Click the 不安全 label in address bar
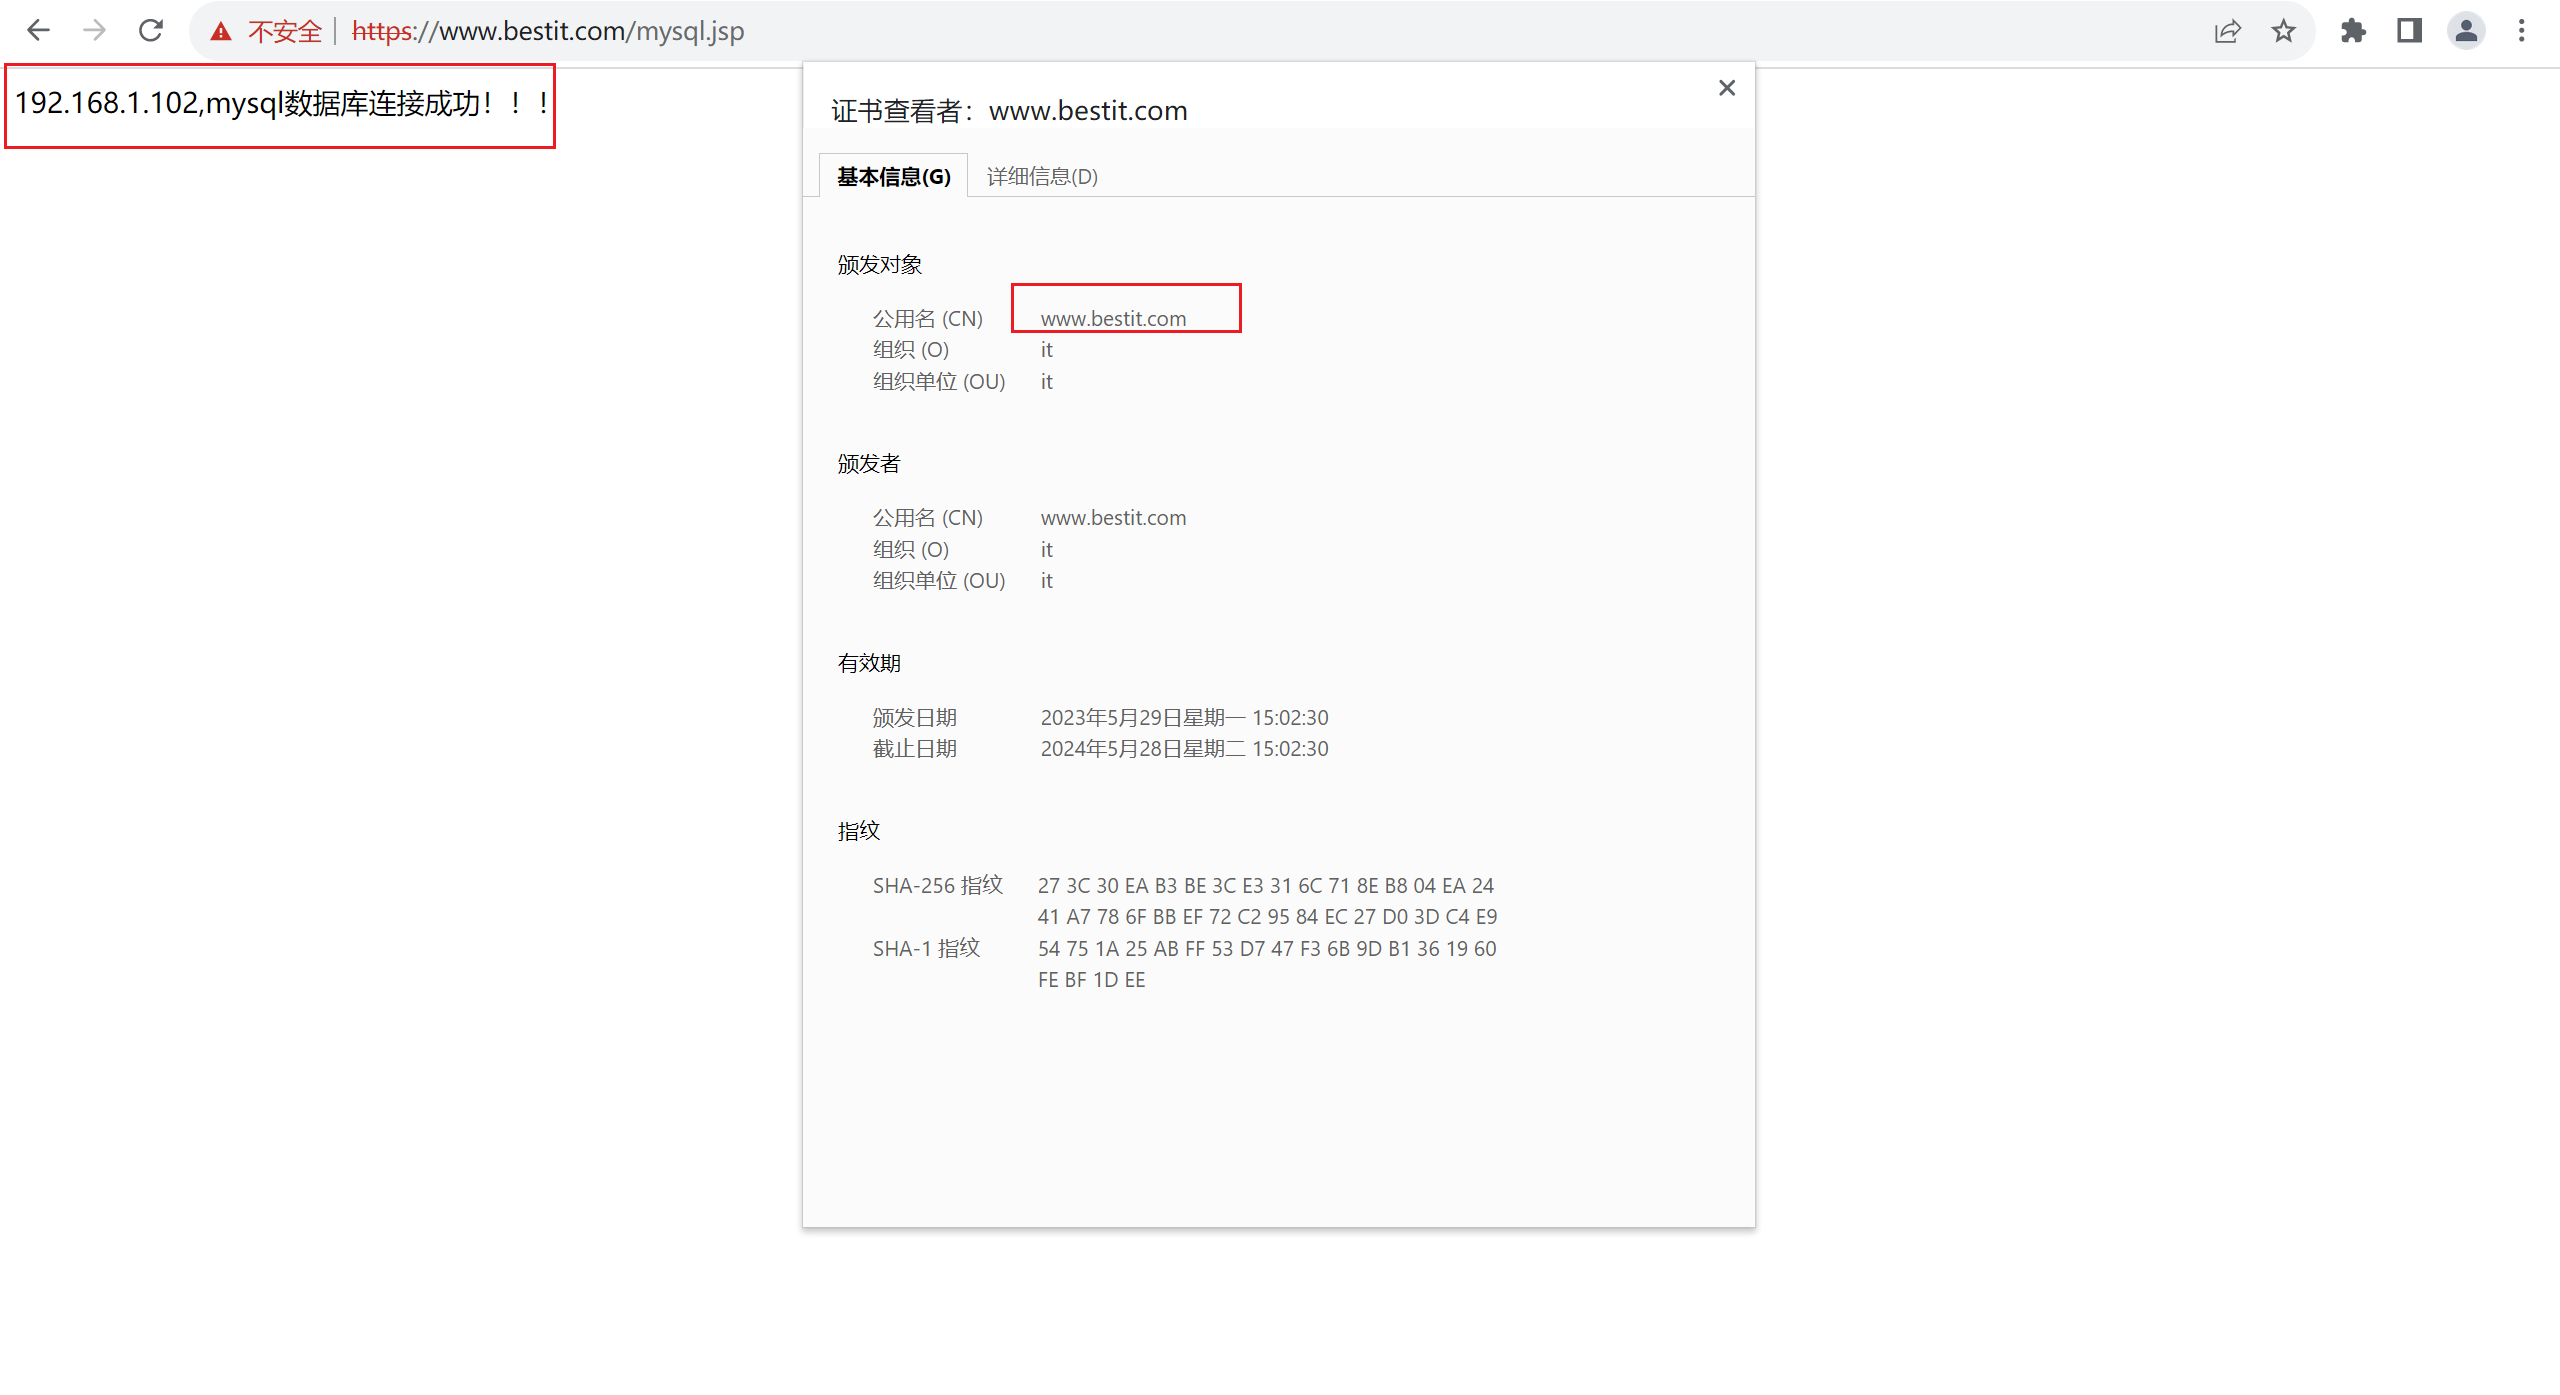The width and height of the screenshot is (2560, 1395). coord(285,32)
